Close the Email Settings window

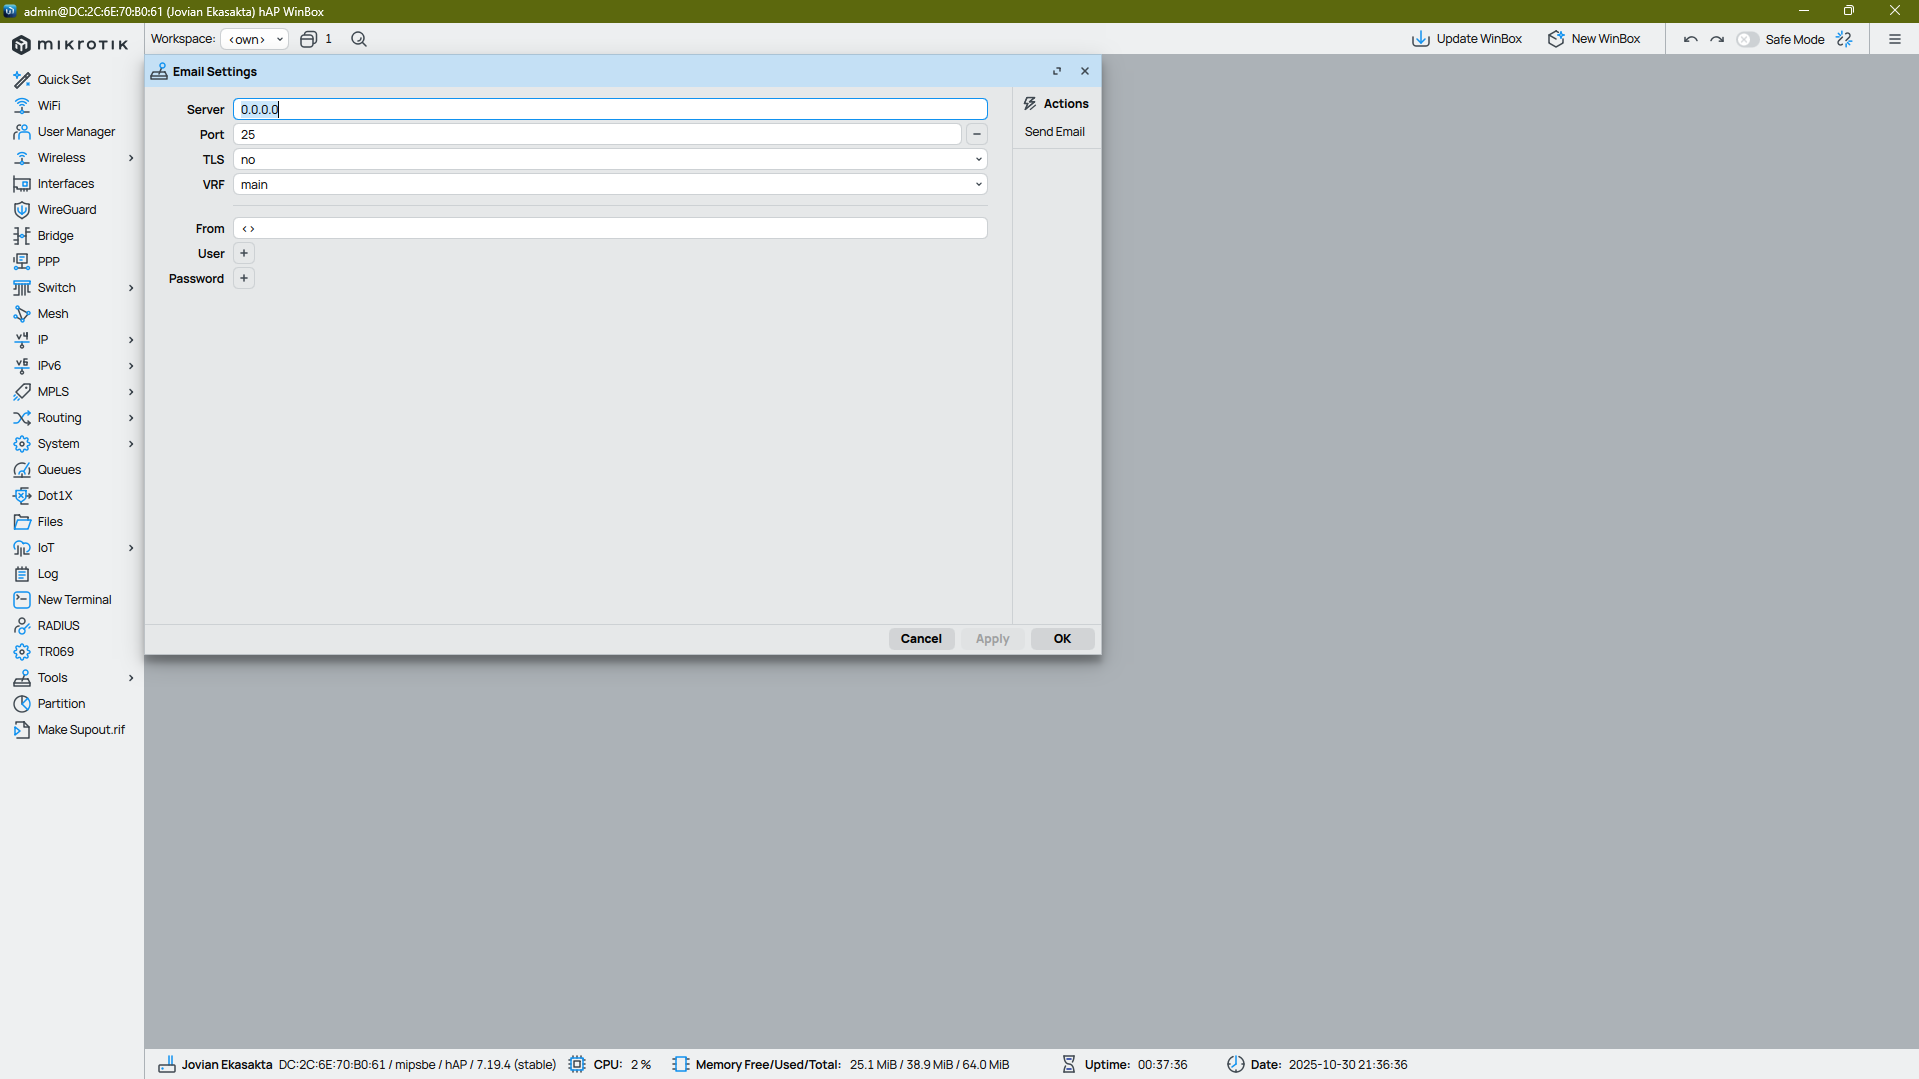1085,71
